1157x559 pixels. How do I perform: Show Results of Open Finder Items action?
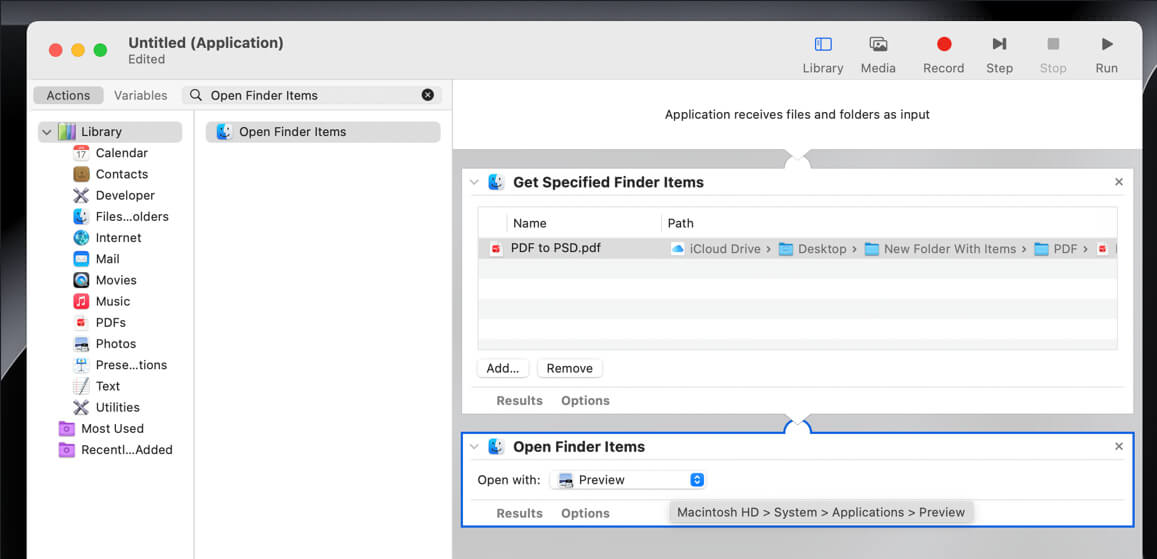[519, 513]
